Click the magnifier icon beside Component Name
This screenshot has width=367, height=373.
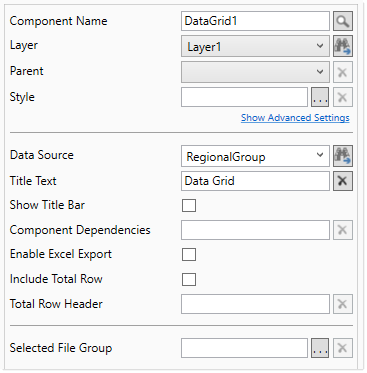point(343,21)
